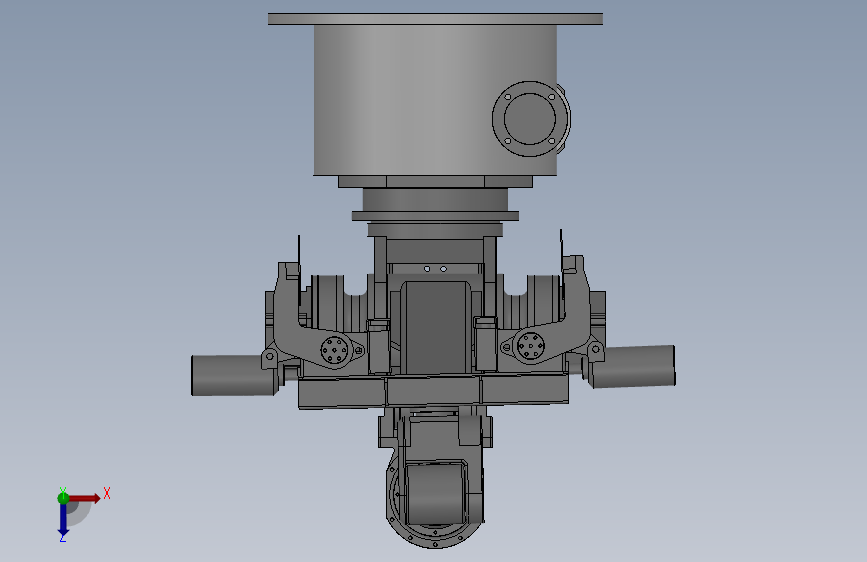Select the left clamp arm's bolted circular hub
The width and height of the screenshot is (867, 562).
pos(335,350)
